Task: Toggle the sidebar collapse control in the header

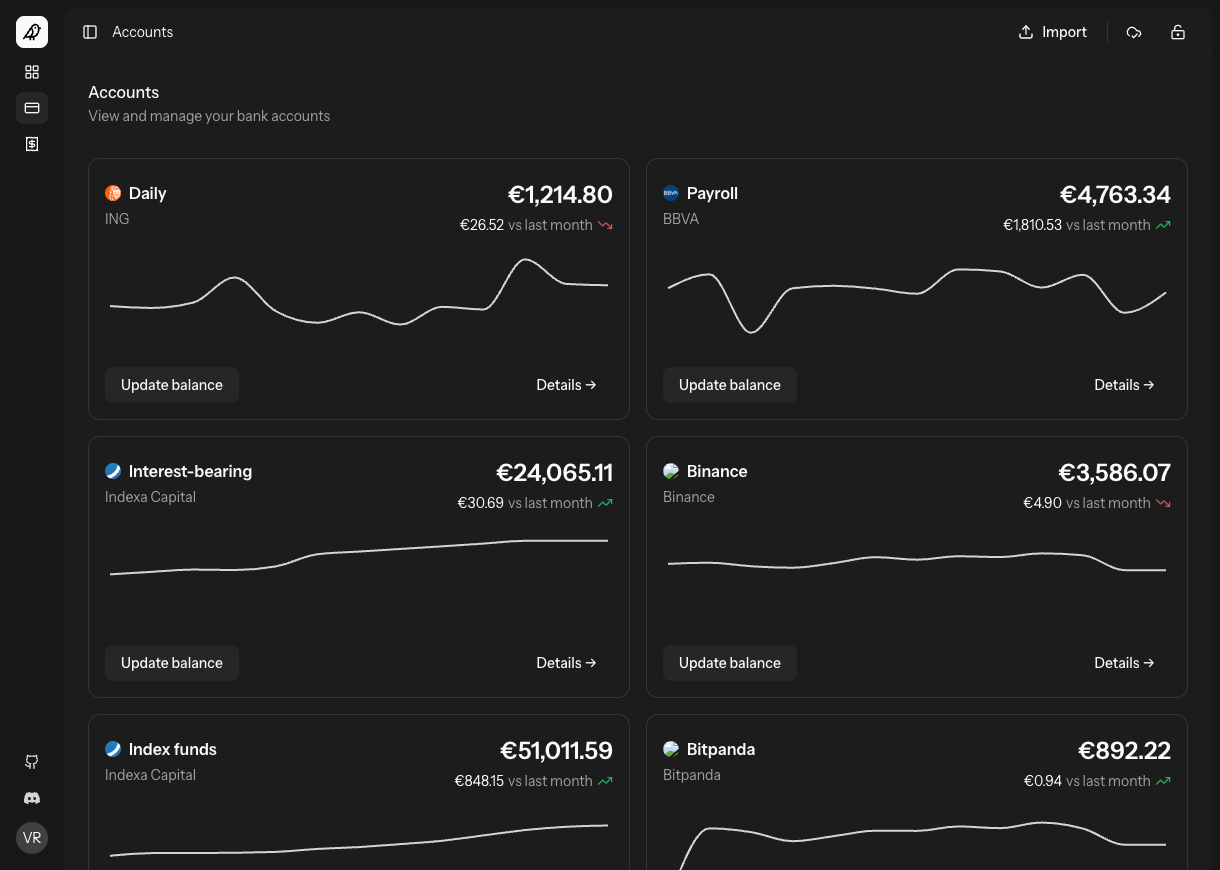Action: click(90, 31)
